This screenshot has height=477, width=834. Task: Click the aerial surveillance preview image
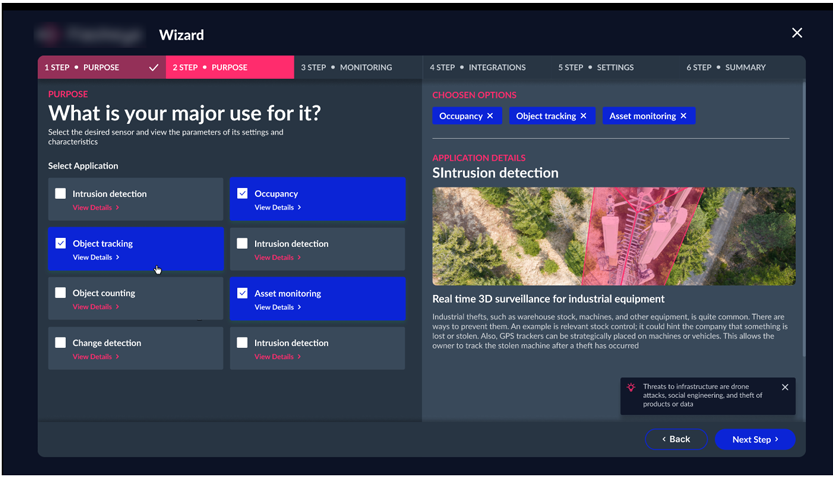[613, 236]
